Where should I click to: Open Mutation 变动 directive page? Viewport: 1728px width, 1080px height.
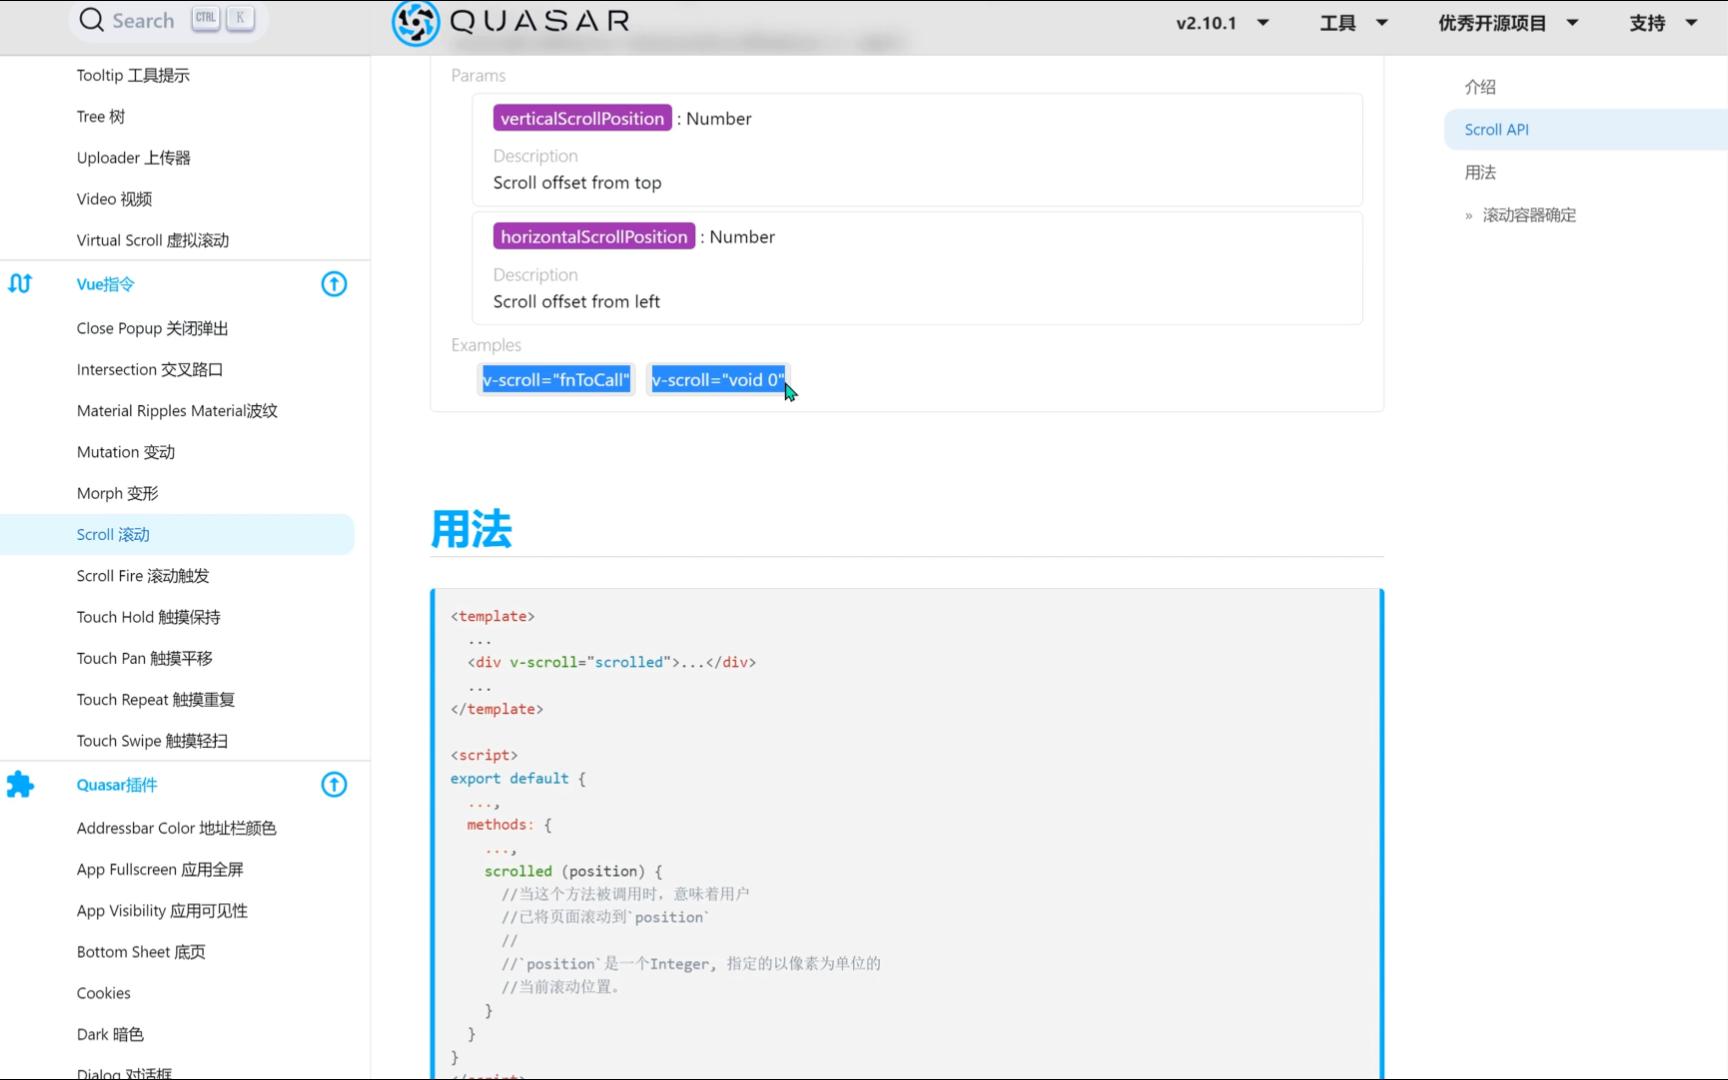click(126, 452)
